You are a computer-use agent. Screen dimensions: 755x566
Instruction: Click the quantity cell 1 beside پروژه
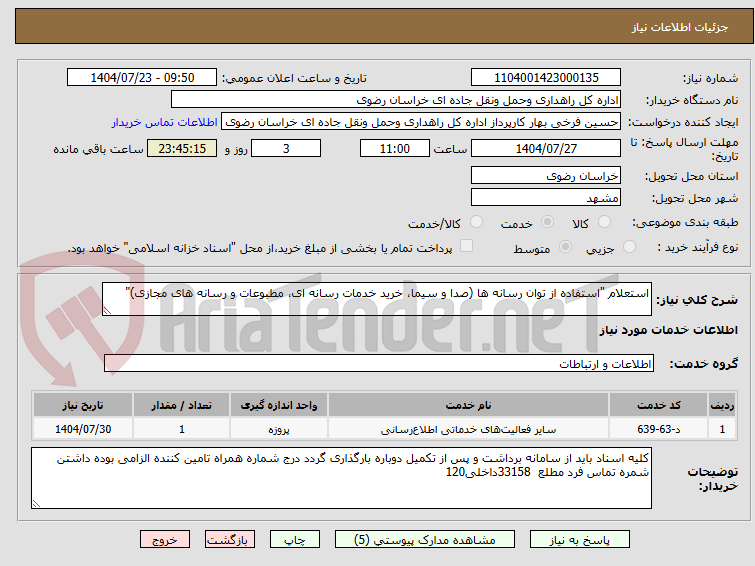click(182, 429)
